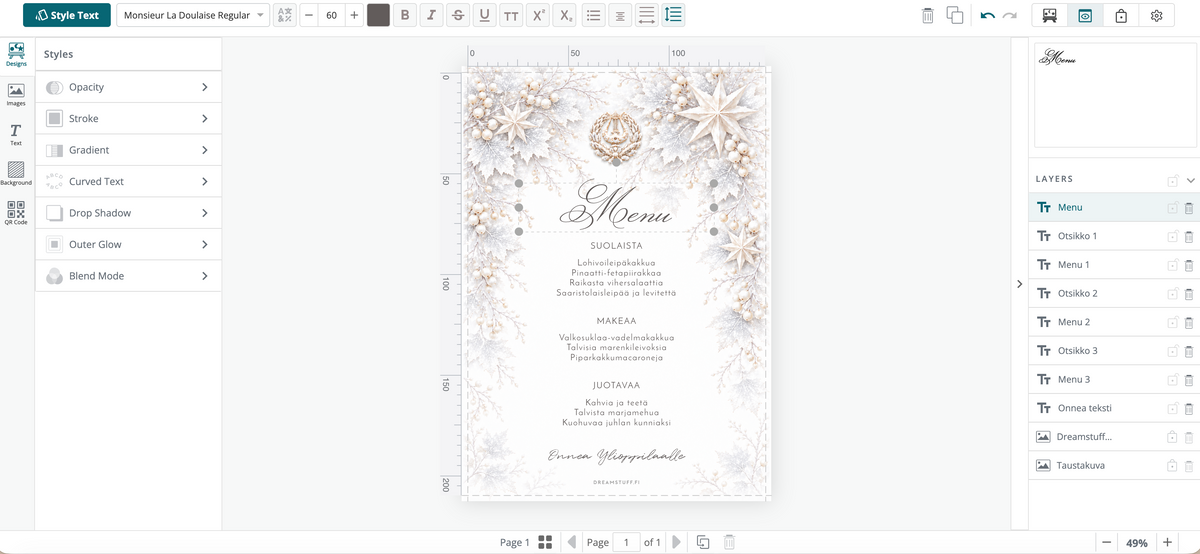Screen dimensions: 1200x554
Task: Go to the previous page
Action: click(x=571, y=542)
